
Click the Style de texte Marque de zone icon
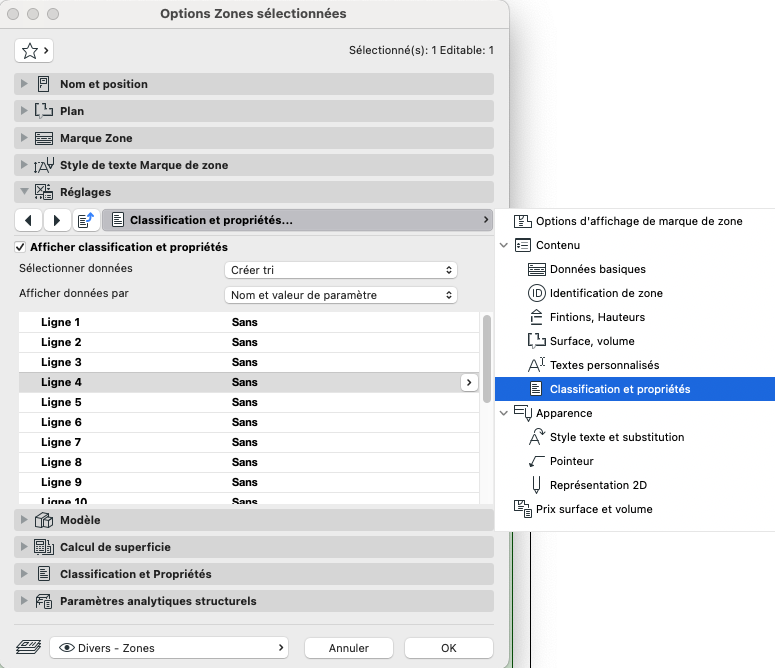click(x=43, y=165)
